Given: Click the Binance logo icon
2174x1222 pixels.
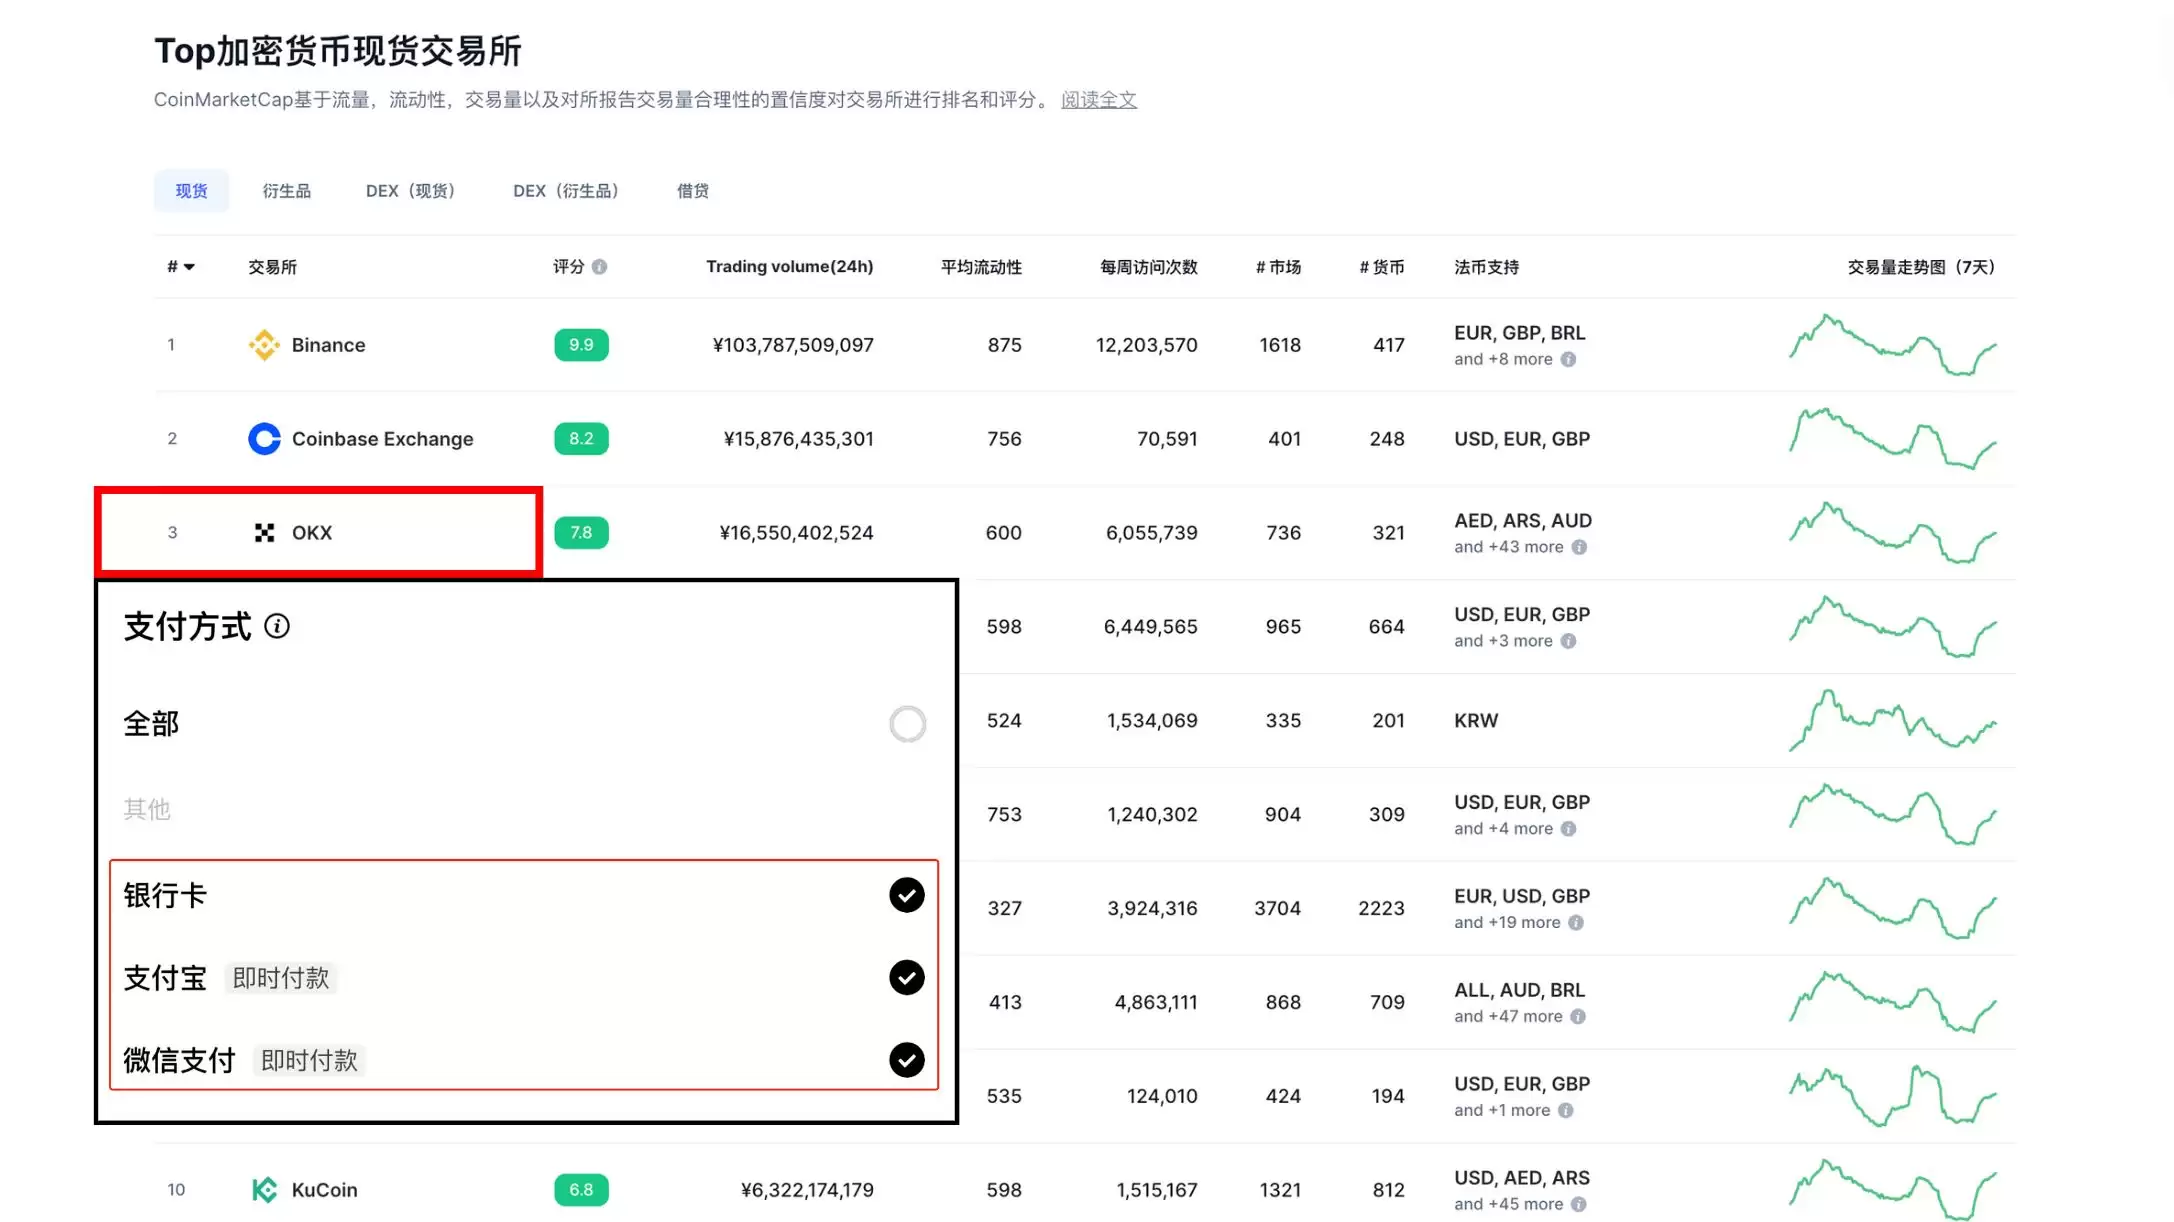Looking at the screenshot, I should pyautogui.click(x=264, y=345).
